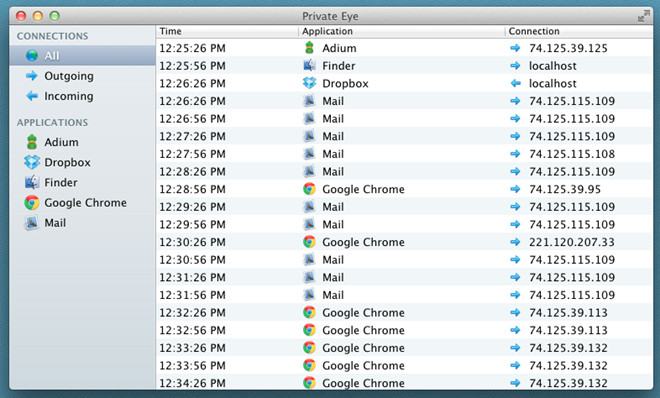
Task: Click the outgoing arrow beside 74.125.39.95
Action: point(515,189)
